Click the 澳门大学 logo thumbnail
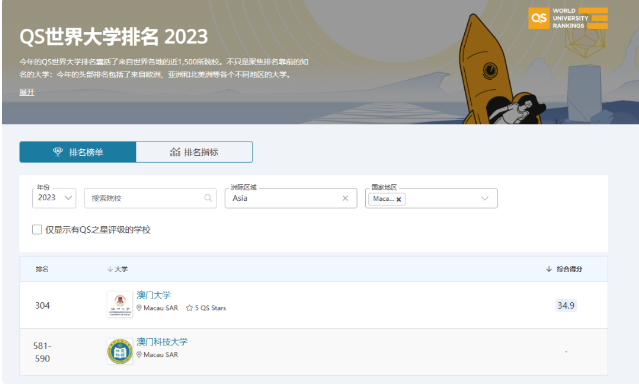639x385 pixels. click(120, 304)
